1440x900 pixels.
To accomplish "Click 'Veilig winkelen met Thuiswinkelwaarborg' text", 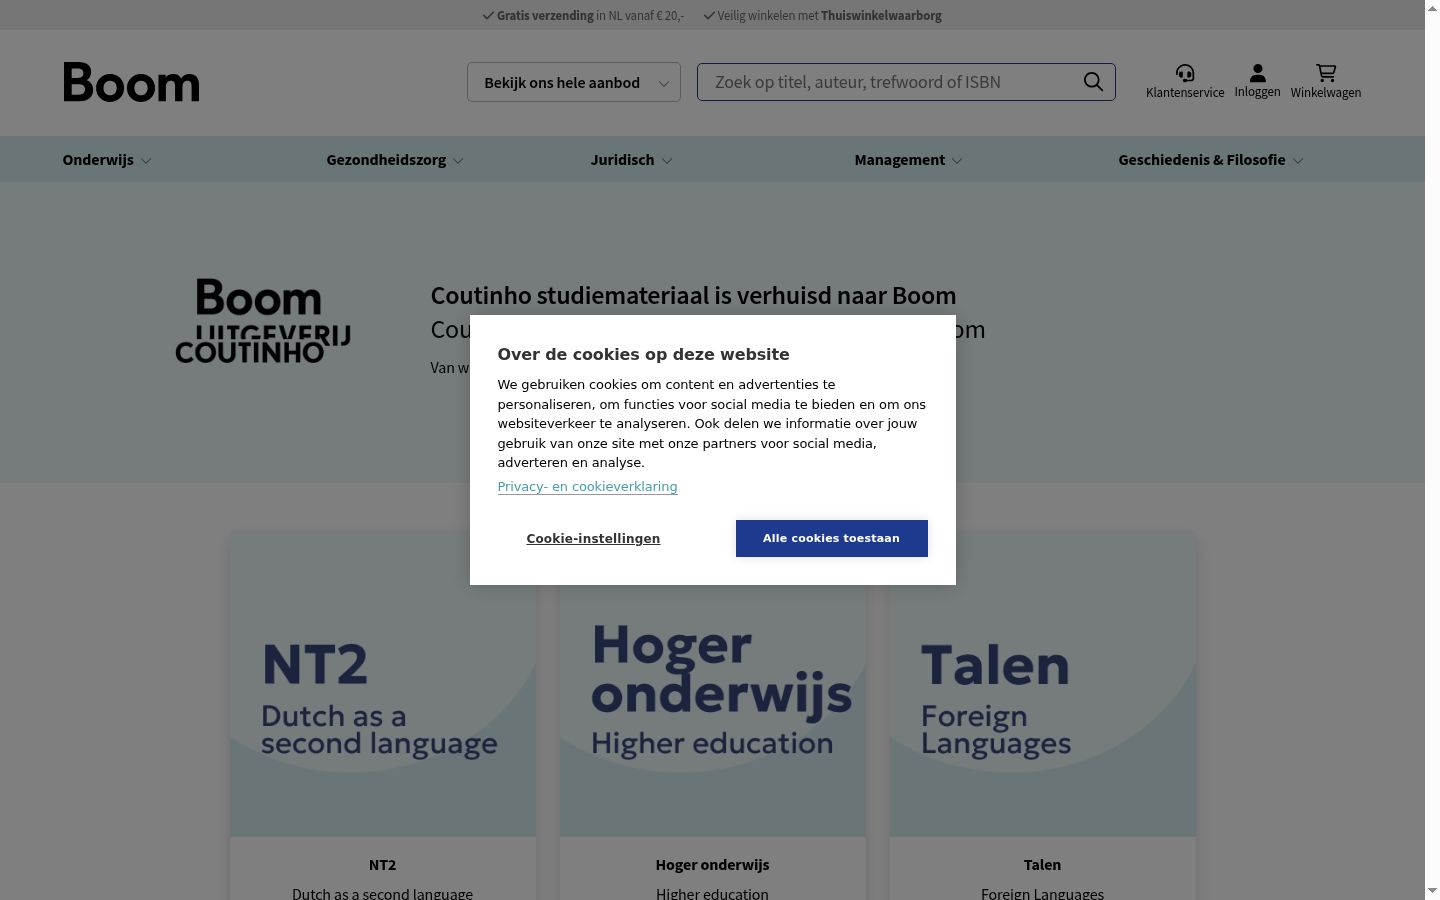I will [x=823, y=15].
